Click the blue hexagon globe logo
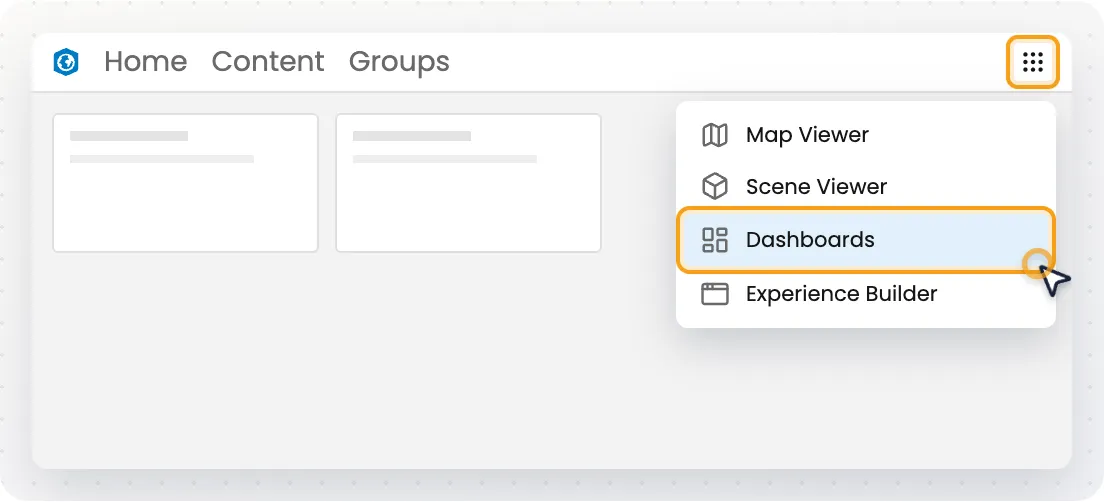 tap(66, 62)
